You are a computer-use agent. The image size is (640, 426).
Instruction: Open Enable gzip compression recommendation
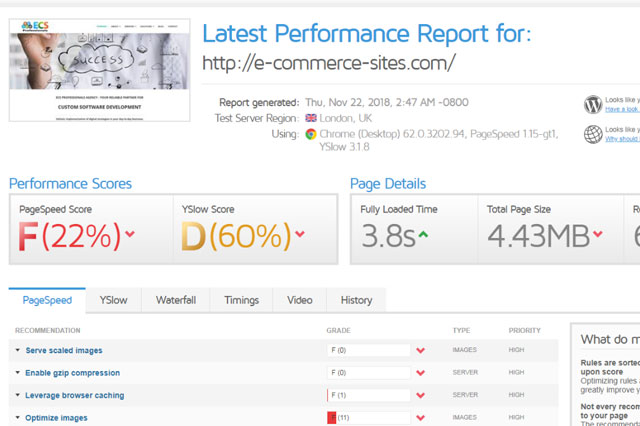pos(73,373)
